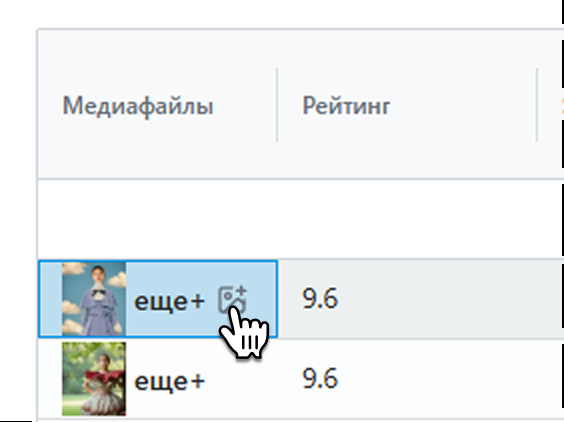The width and height of the screenshot is (564, 422).
Task: Sort by the Рейтинг column header
Action: 346,105
